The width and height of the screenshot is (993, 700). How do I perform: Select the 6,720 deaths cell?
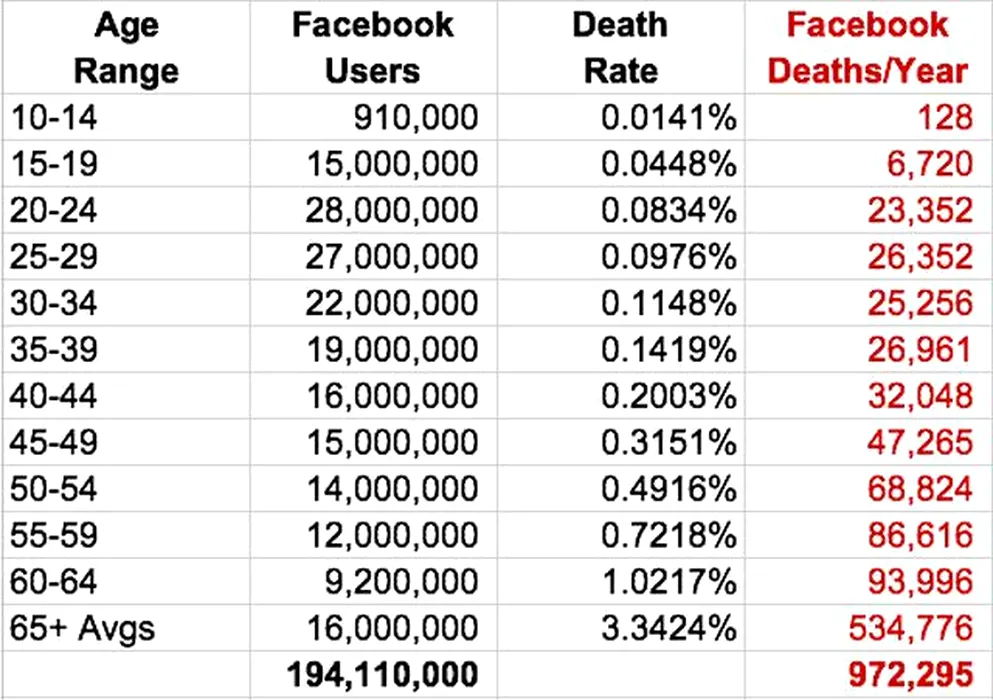[929, 164]
